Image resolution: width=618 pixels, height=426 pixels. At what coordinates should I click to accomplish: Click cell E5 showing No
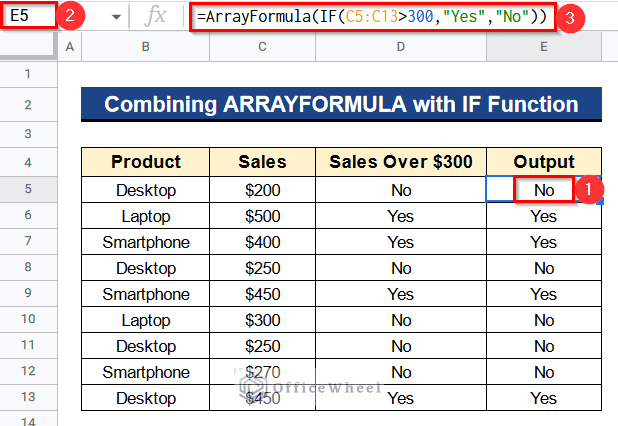point(544,190)
